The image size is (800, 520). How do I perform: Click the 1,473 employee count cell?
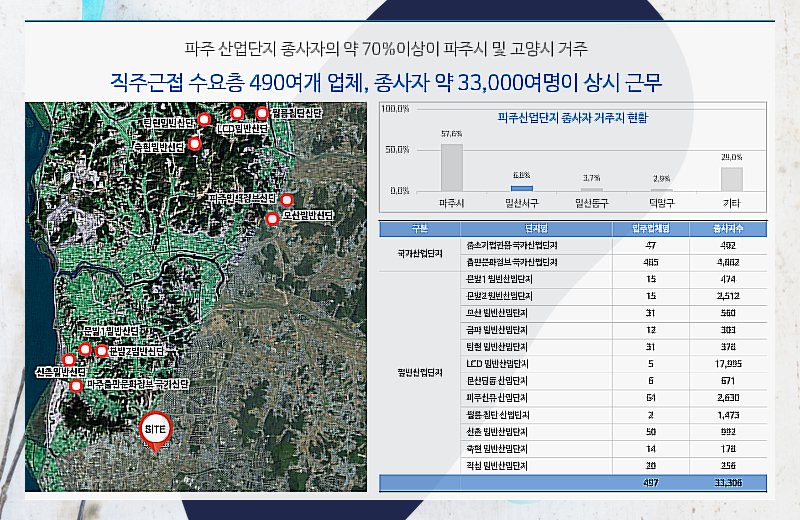pos(728,415)
